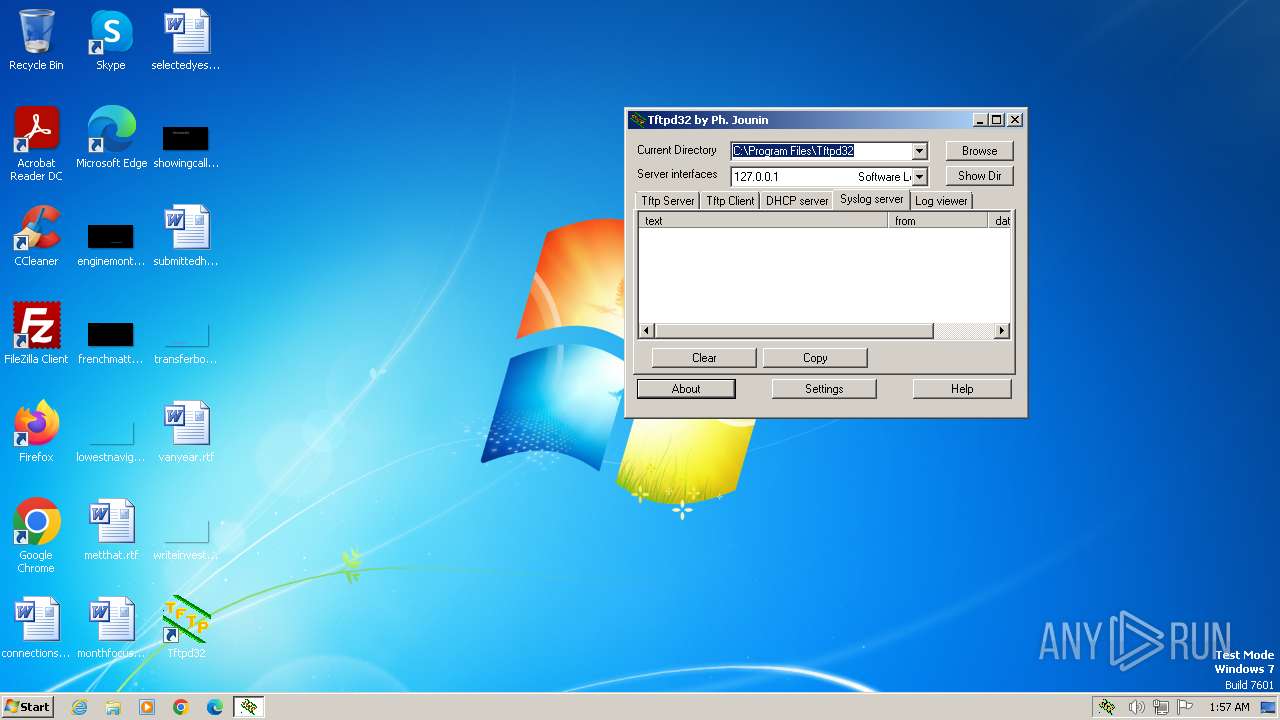Screen dimensions: 1280x720
Task: Select Tftpd32 taskbar button
Action: (x=249, y=707)
